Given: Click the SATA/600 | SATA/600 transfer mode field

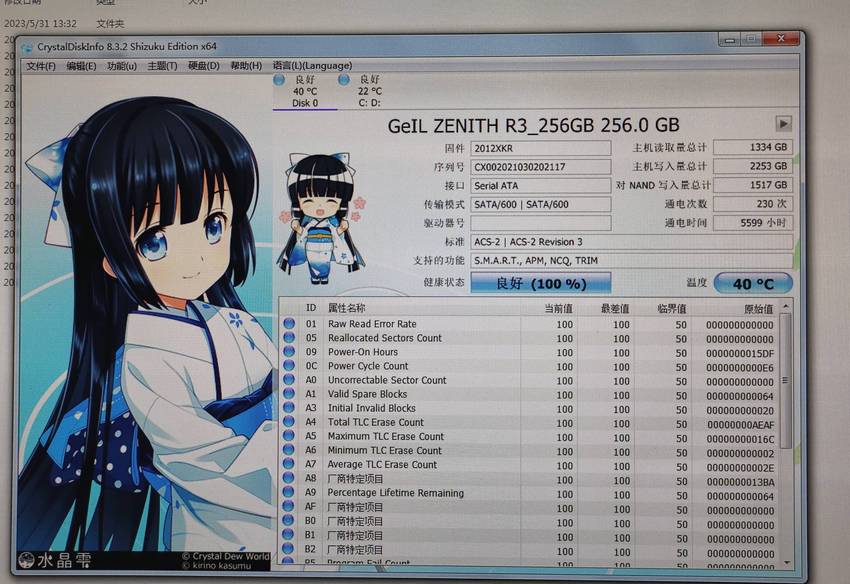Looking at the screenshot, I should click(540, 204).
